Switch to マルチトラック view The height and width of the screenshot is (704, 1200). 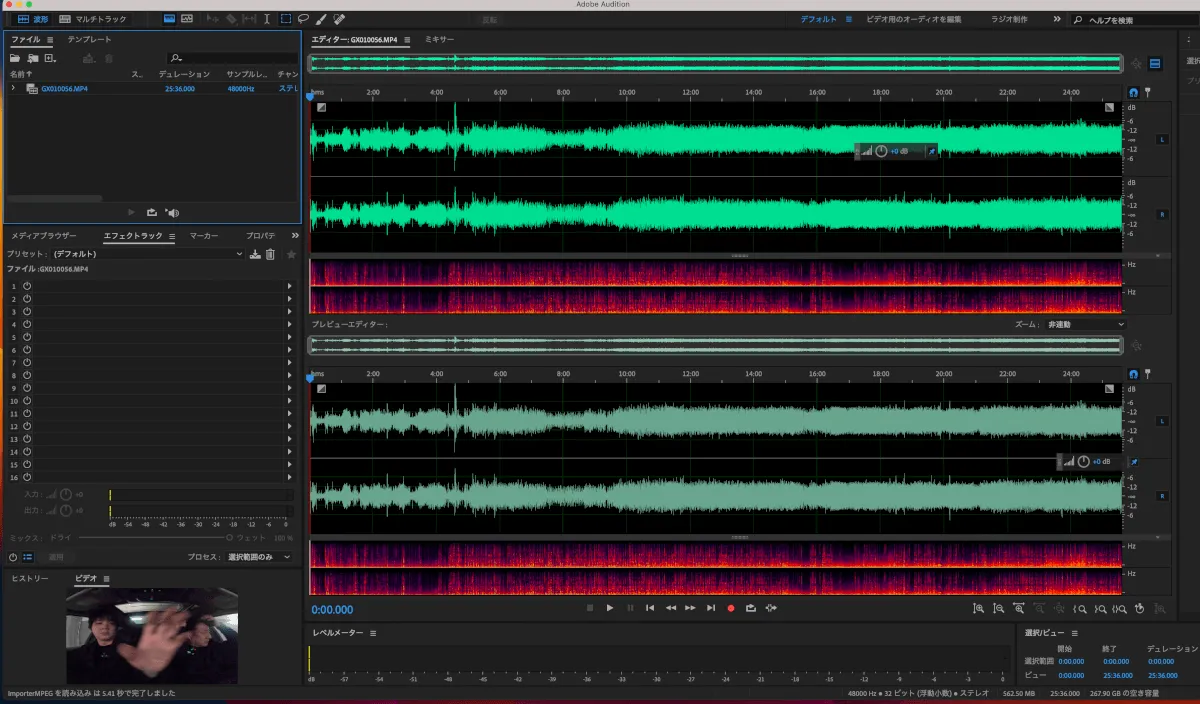tap(93, 19)
